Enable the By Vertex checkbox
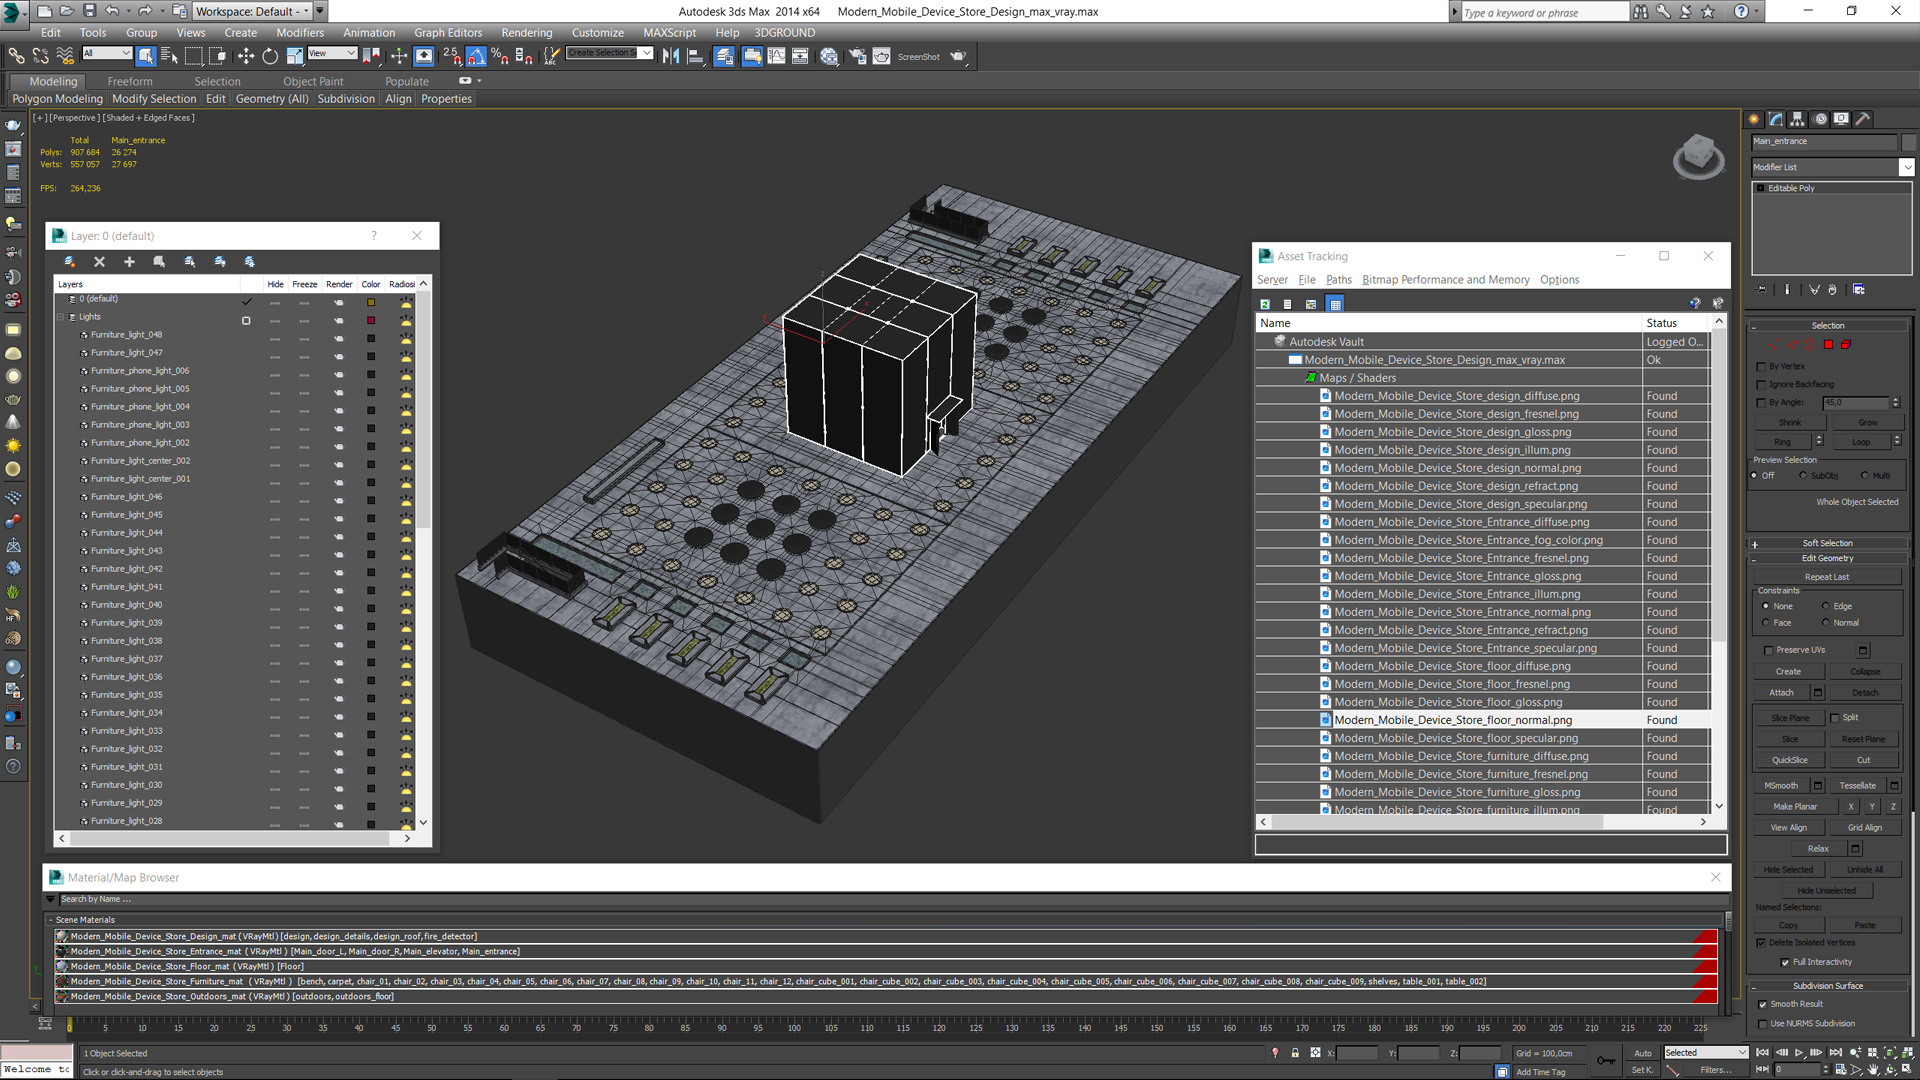 1762,367
